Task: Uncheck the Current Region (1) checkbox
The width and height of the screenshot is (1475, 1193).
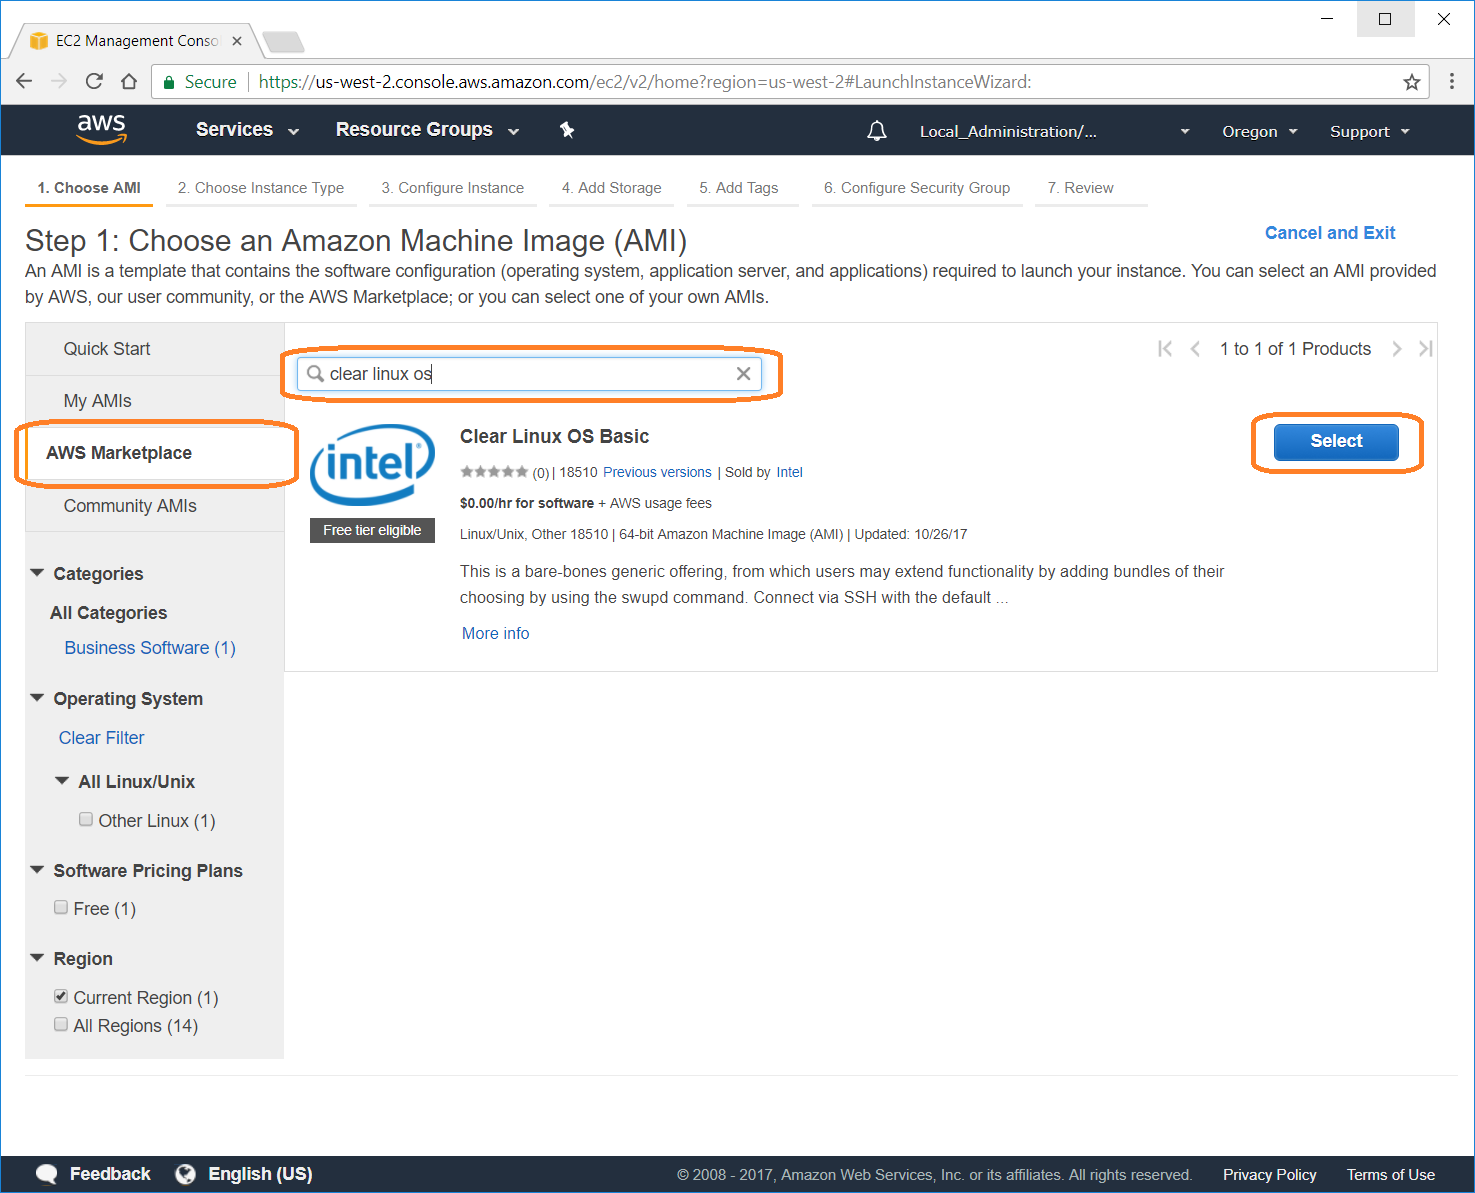Action: 61,997
